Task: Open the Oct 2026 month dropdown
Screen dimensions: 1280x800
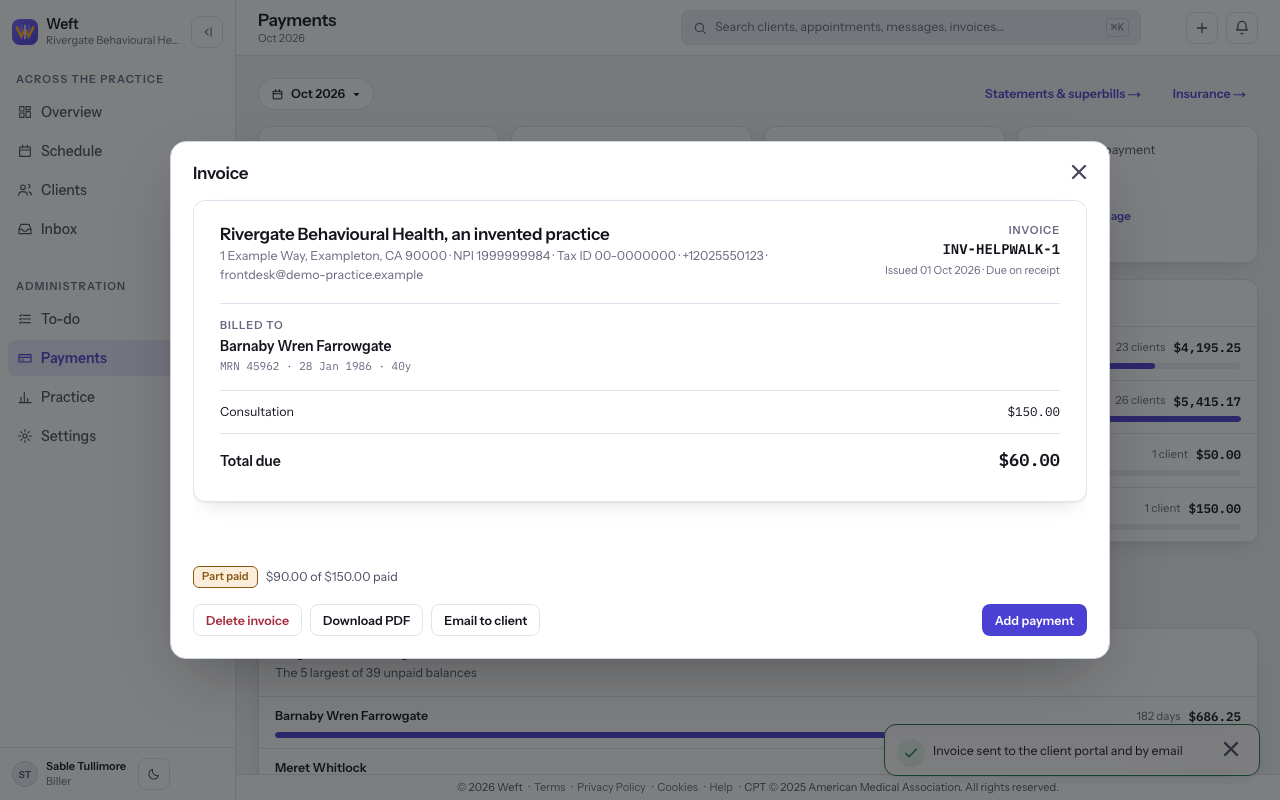Action: point(315,94)
